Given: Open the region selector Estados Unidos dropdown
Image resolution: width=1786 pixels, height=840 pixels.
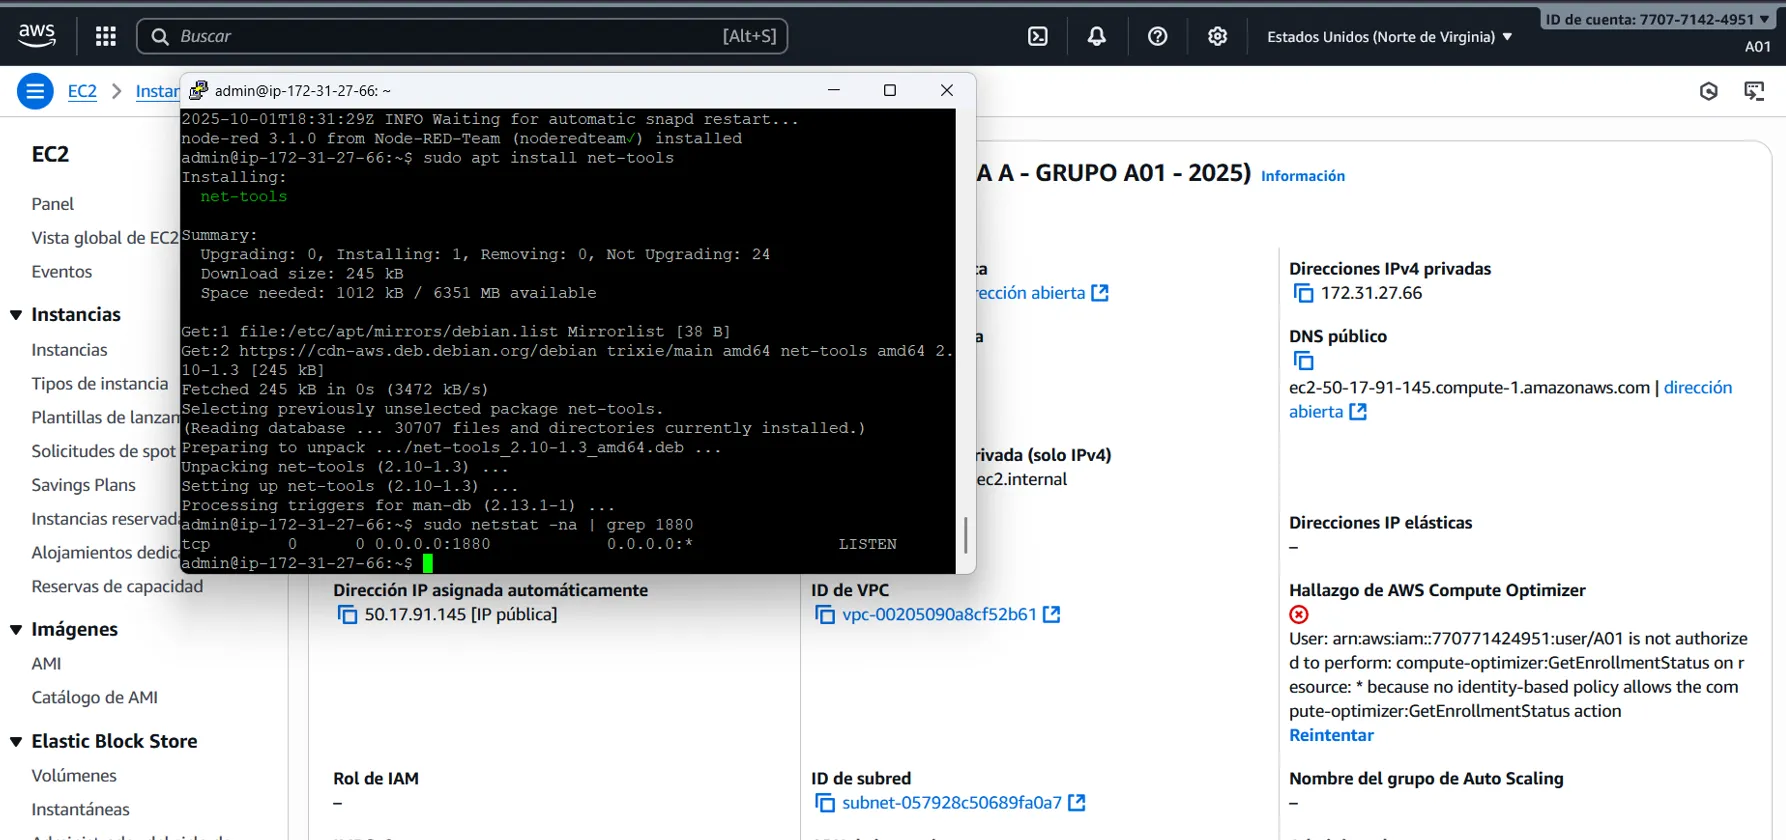Looking at the screenshot, I should pos(1388,37).
